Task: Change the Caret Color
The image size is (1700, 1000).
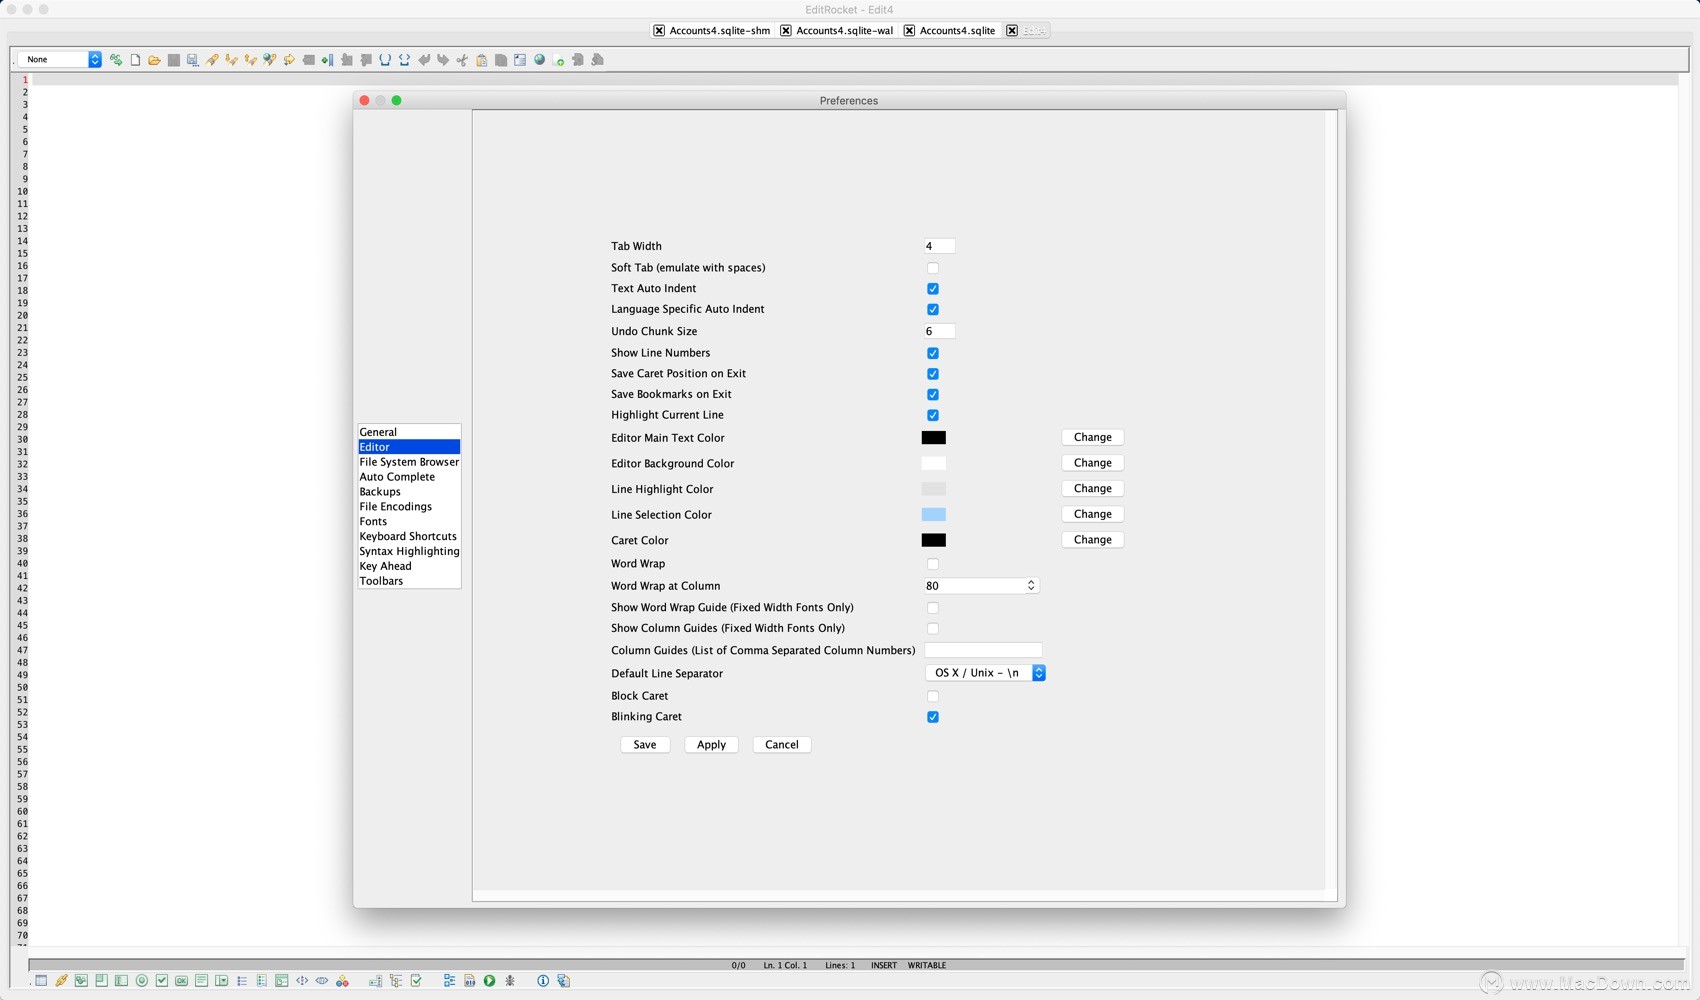Action: pos(1092,540)
